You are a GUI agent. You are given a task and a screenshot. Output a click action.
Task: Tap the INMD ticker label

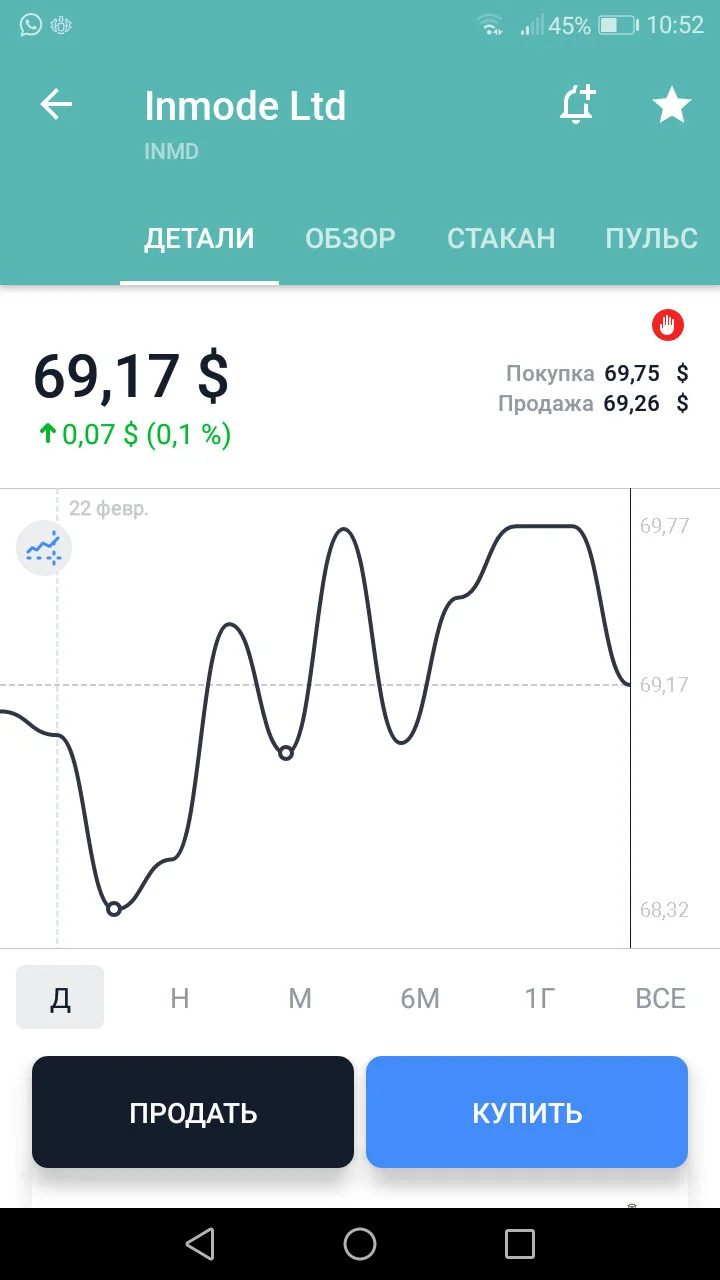coord(172,152)
